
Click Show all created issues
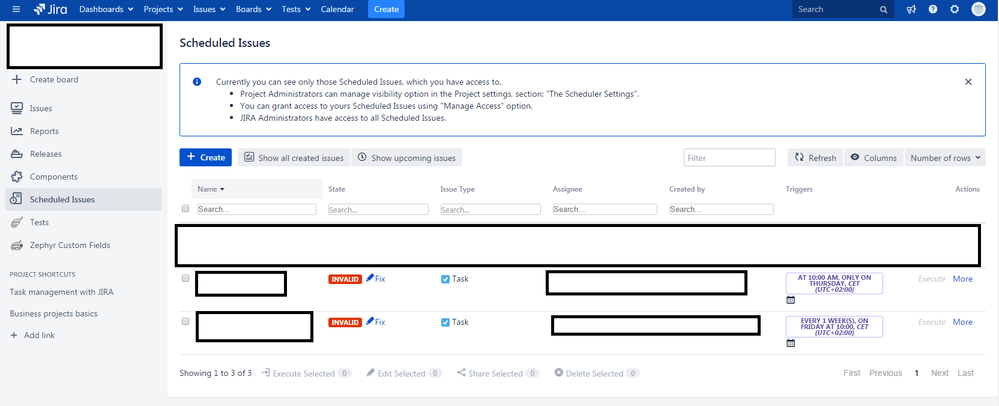point(294,157)
